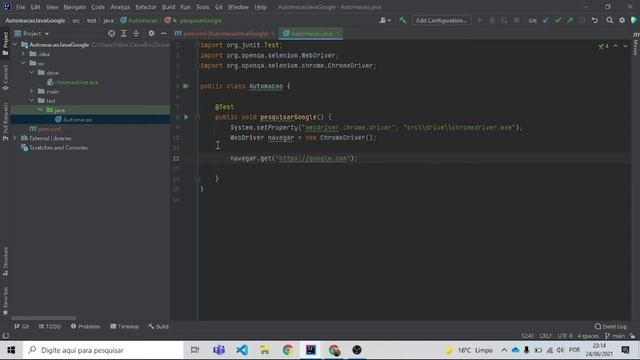Open the Git menu
The height and width of the screenshot is (360, 640).
[219, 7]
